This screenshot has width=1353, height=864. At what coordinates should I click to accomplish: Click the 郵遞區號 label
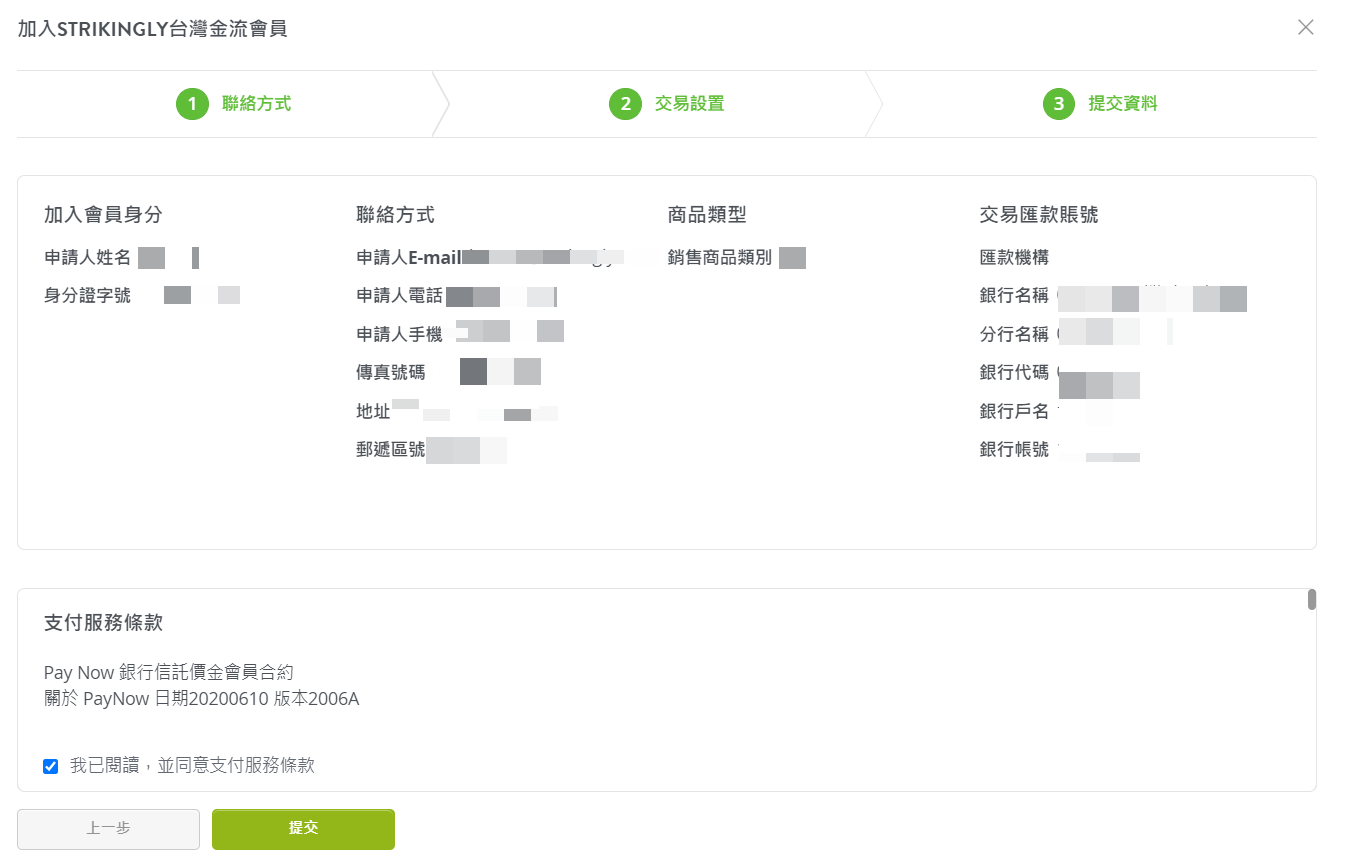391,450
